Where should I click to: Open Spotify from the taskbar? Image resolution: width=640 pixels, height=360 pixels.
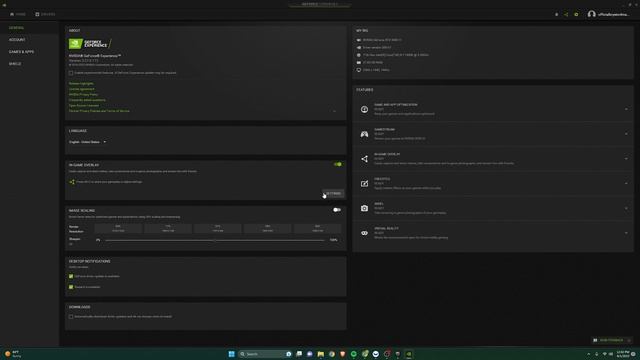coord(353,354)
